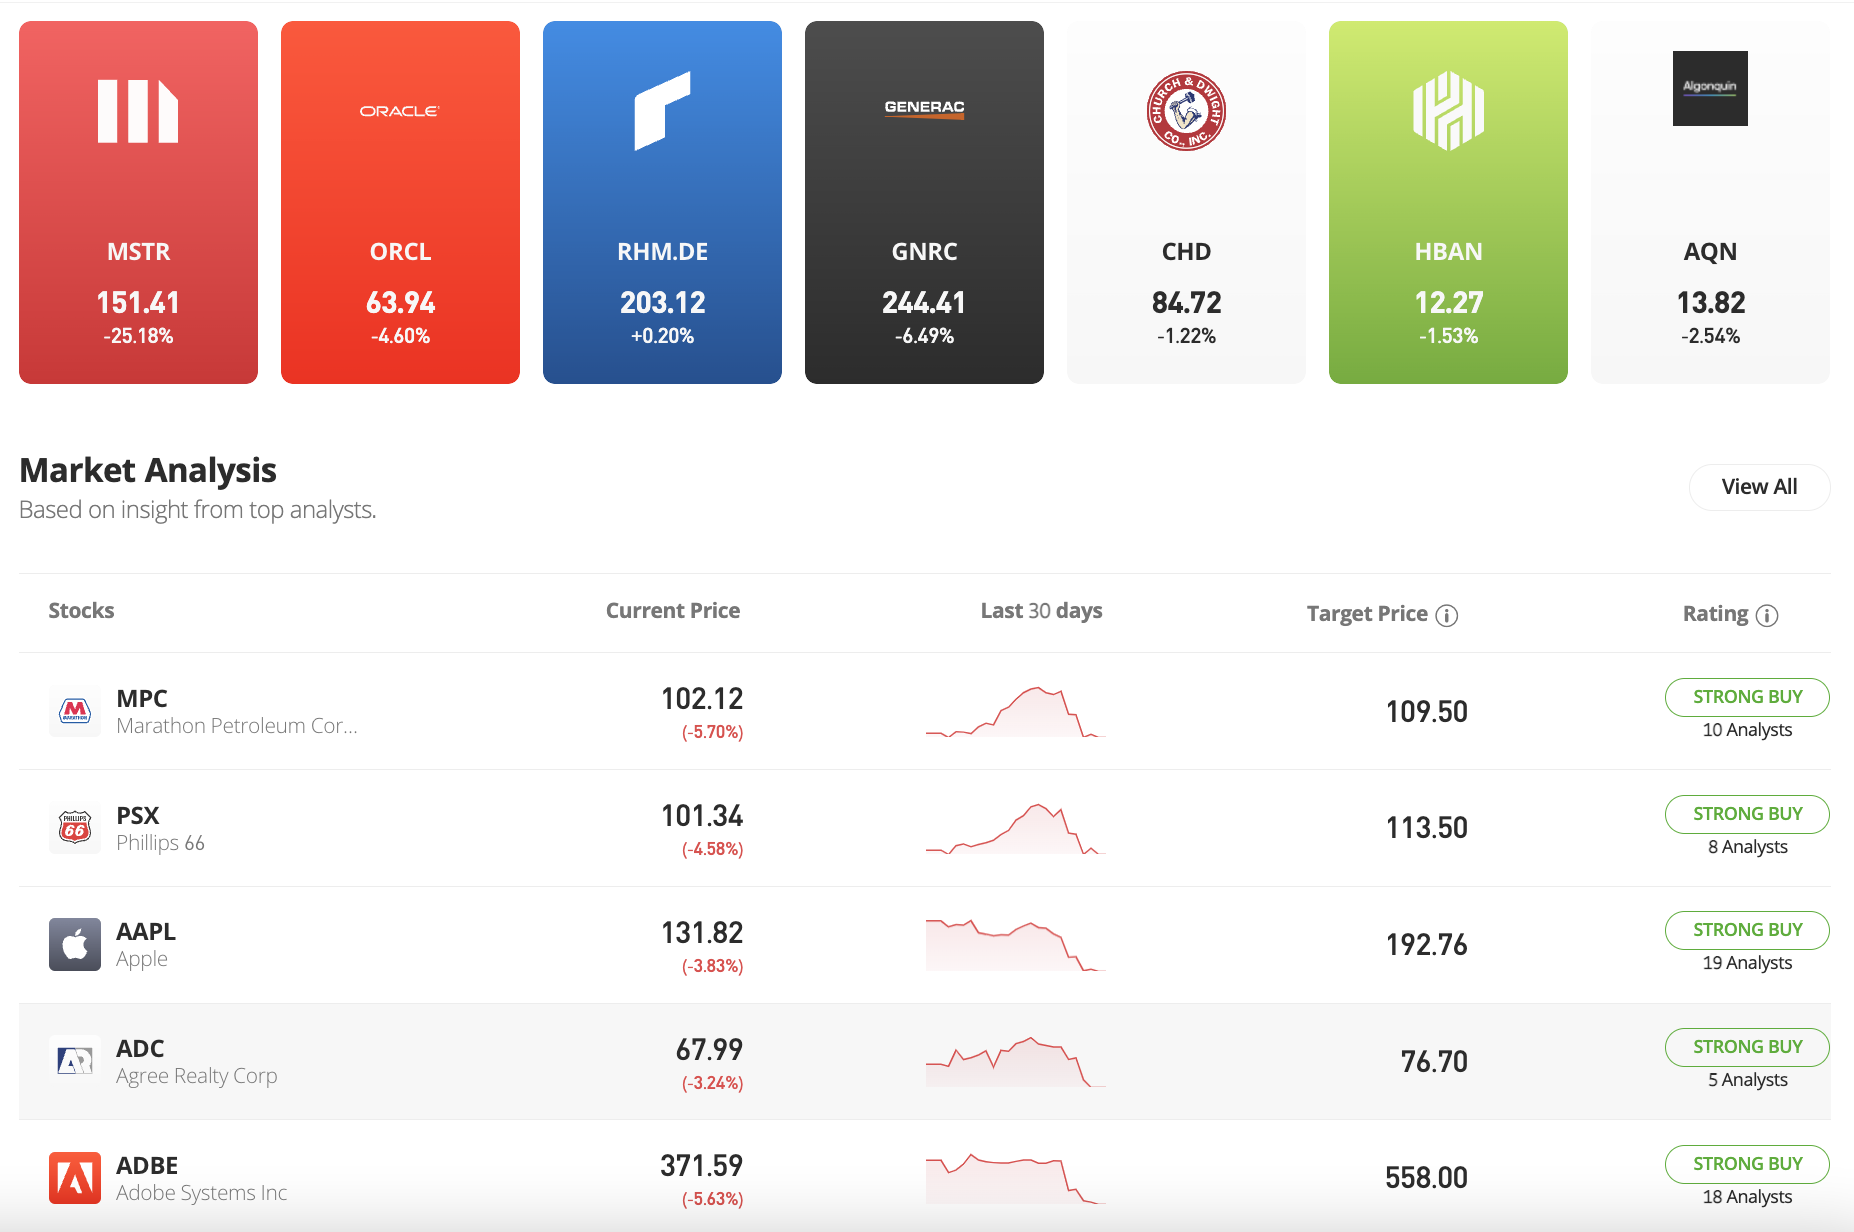Click ADBE target price 558.00

[1426, 1178]
